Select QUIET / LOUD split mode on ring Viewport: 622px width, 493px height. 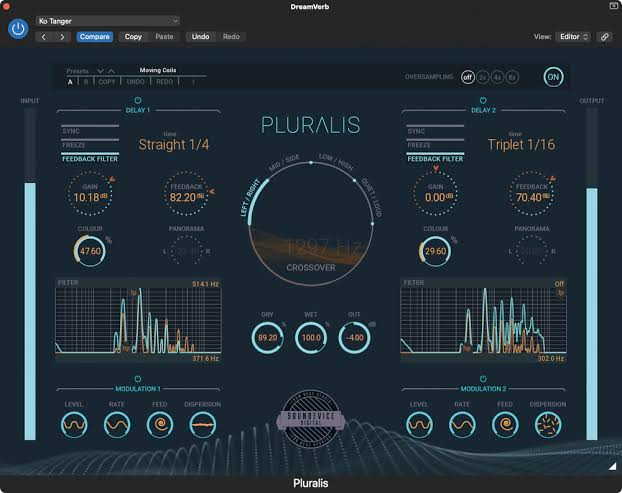[x=372, y=198]
